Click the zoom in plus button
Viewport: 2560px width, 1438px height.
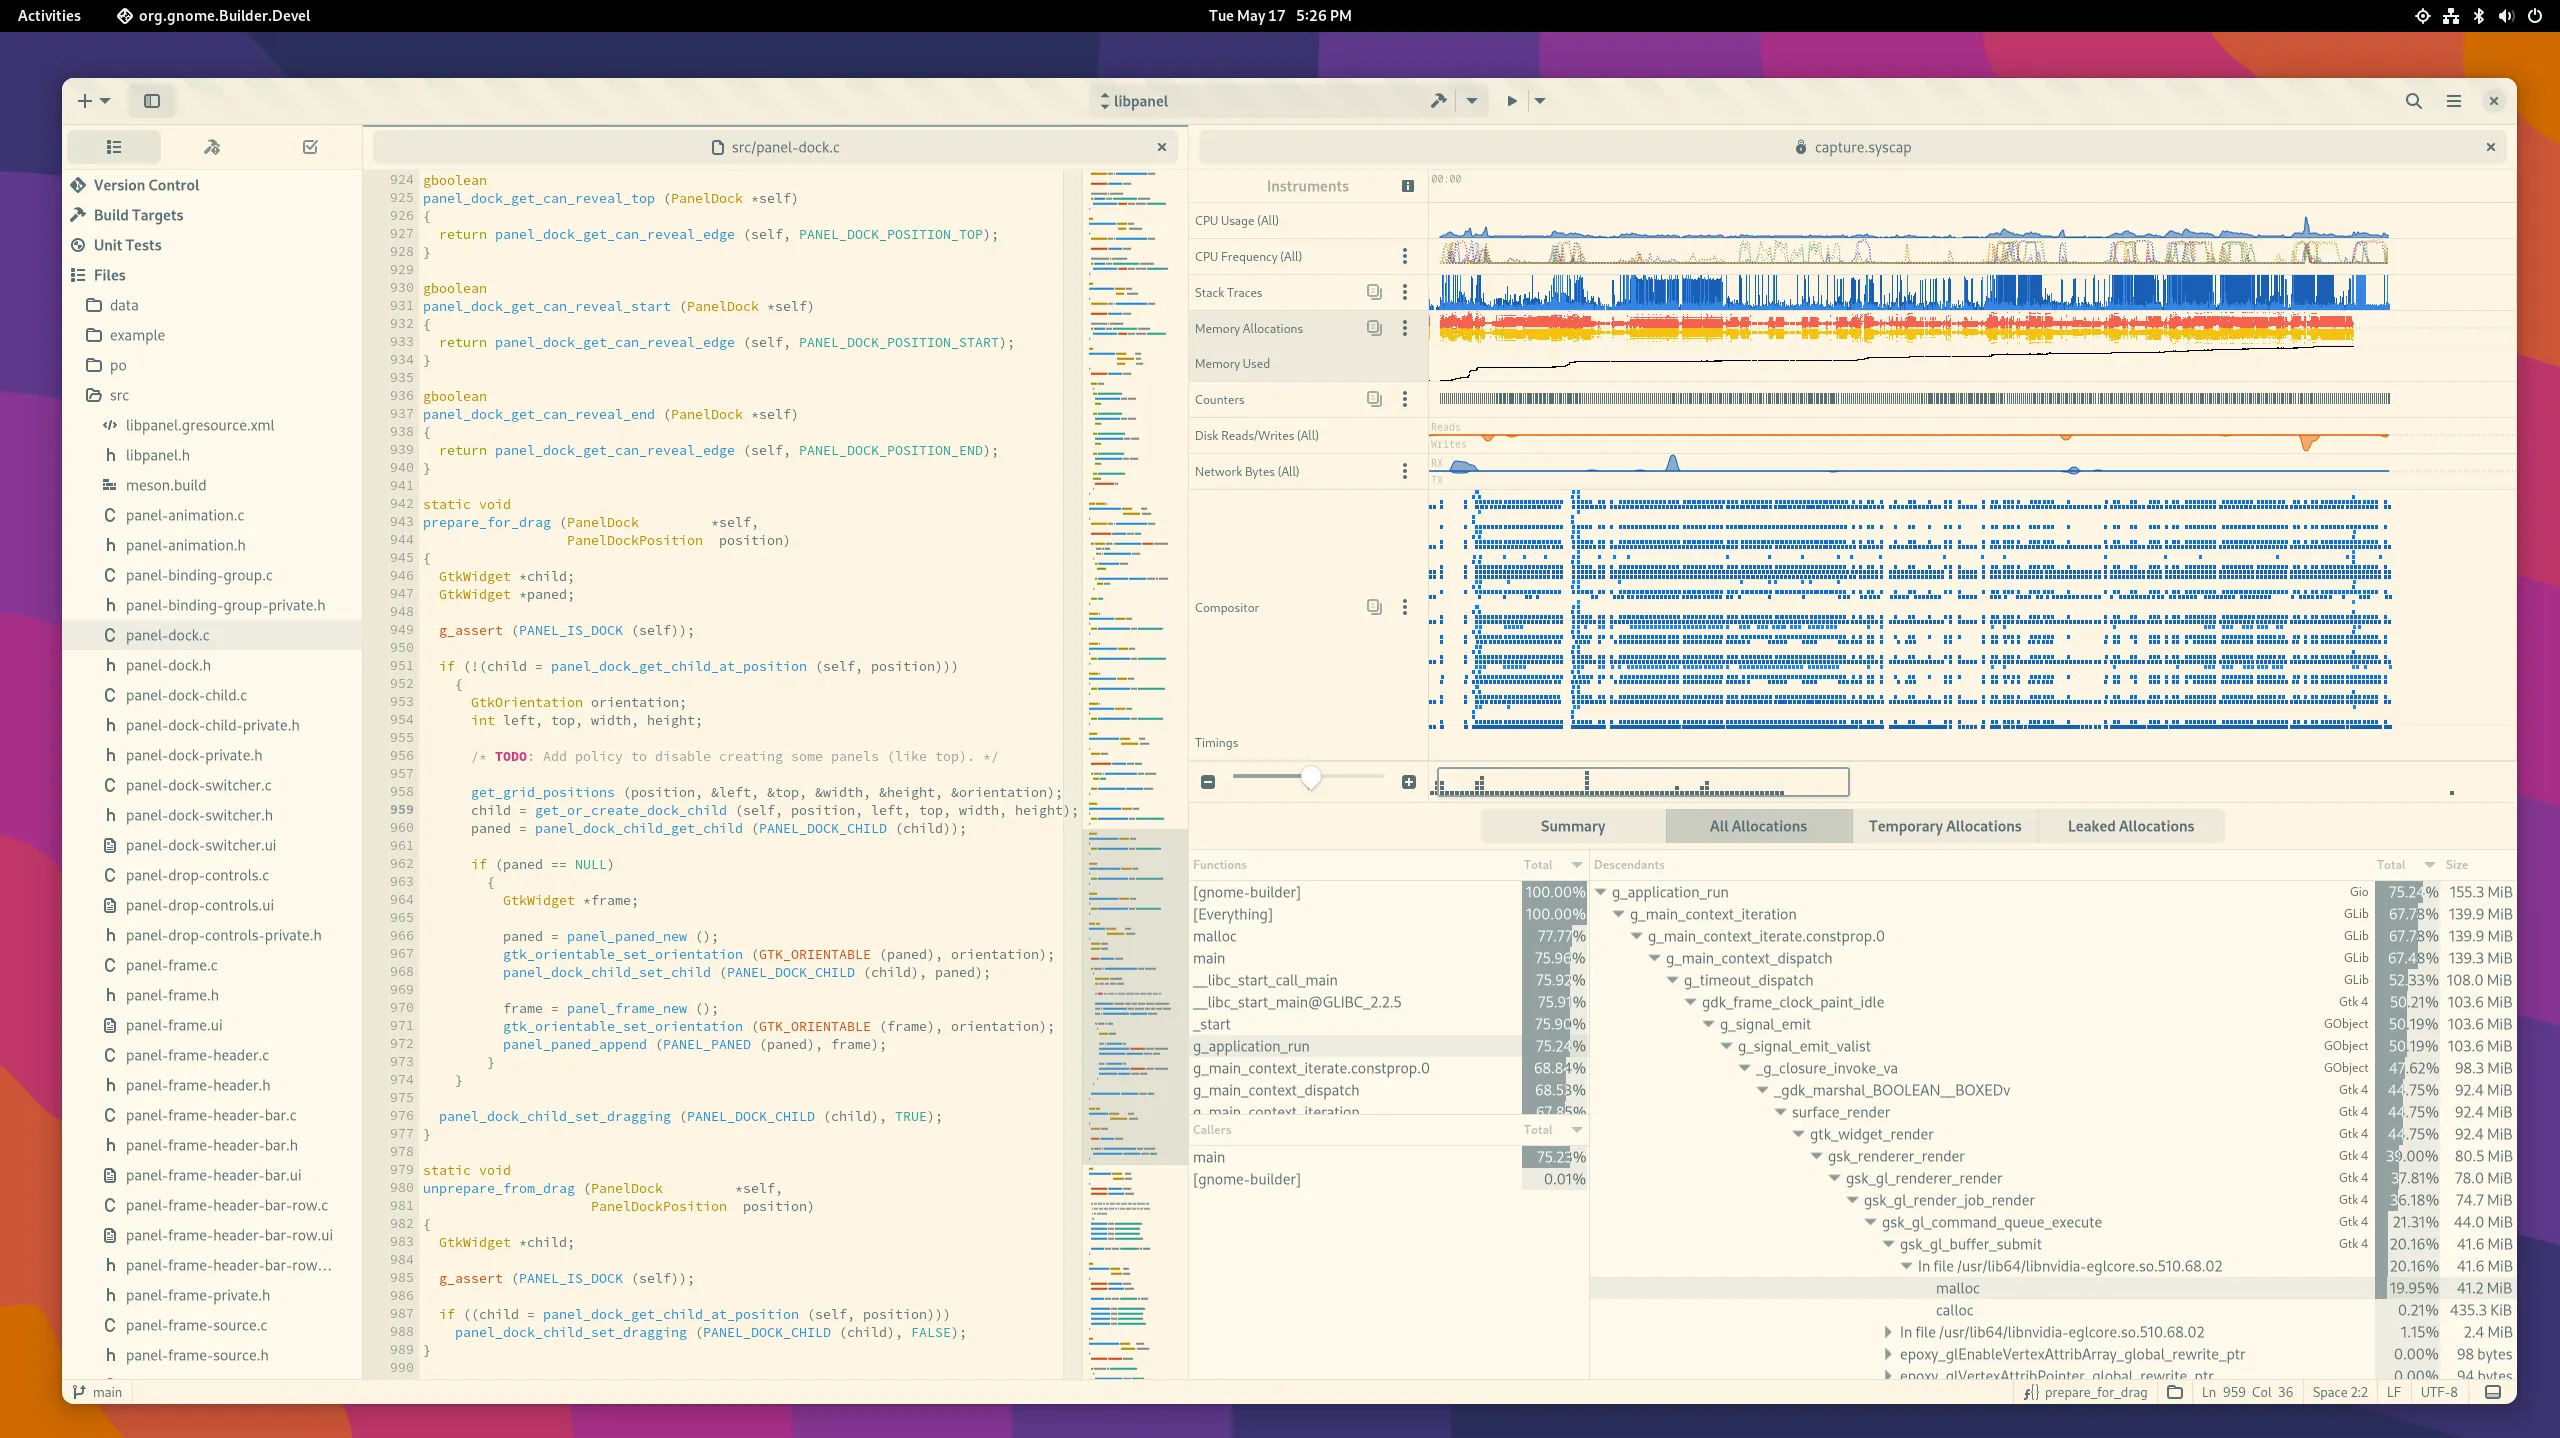(1409, 782)
